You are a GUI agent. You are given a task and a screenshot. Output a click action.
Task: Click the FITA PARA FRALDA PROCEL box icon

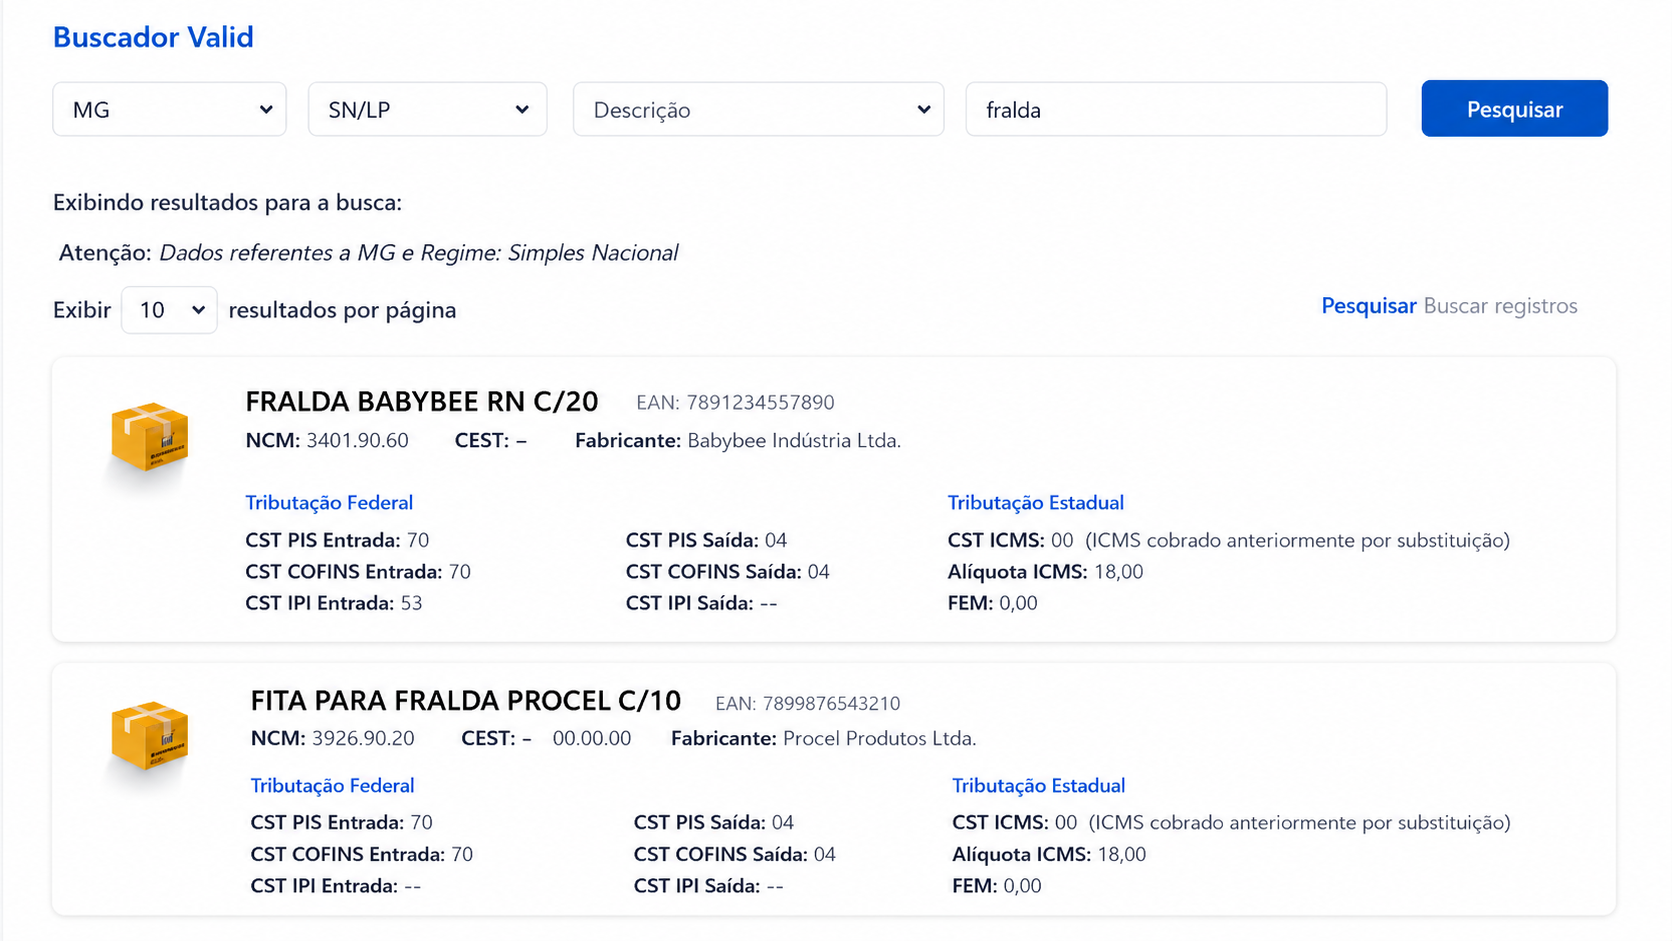(x=149, y=735)
